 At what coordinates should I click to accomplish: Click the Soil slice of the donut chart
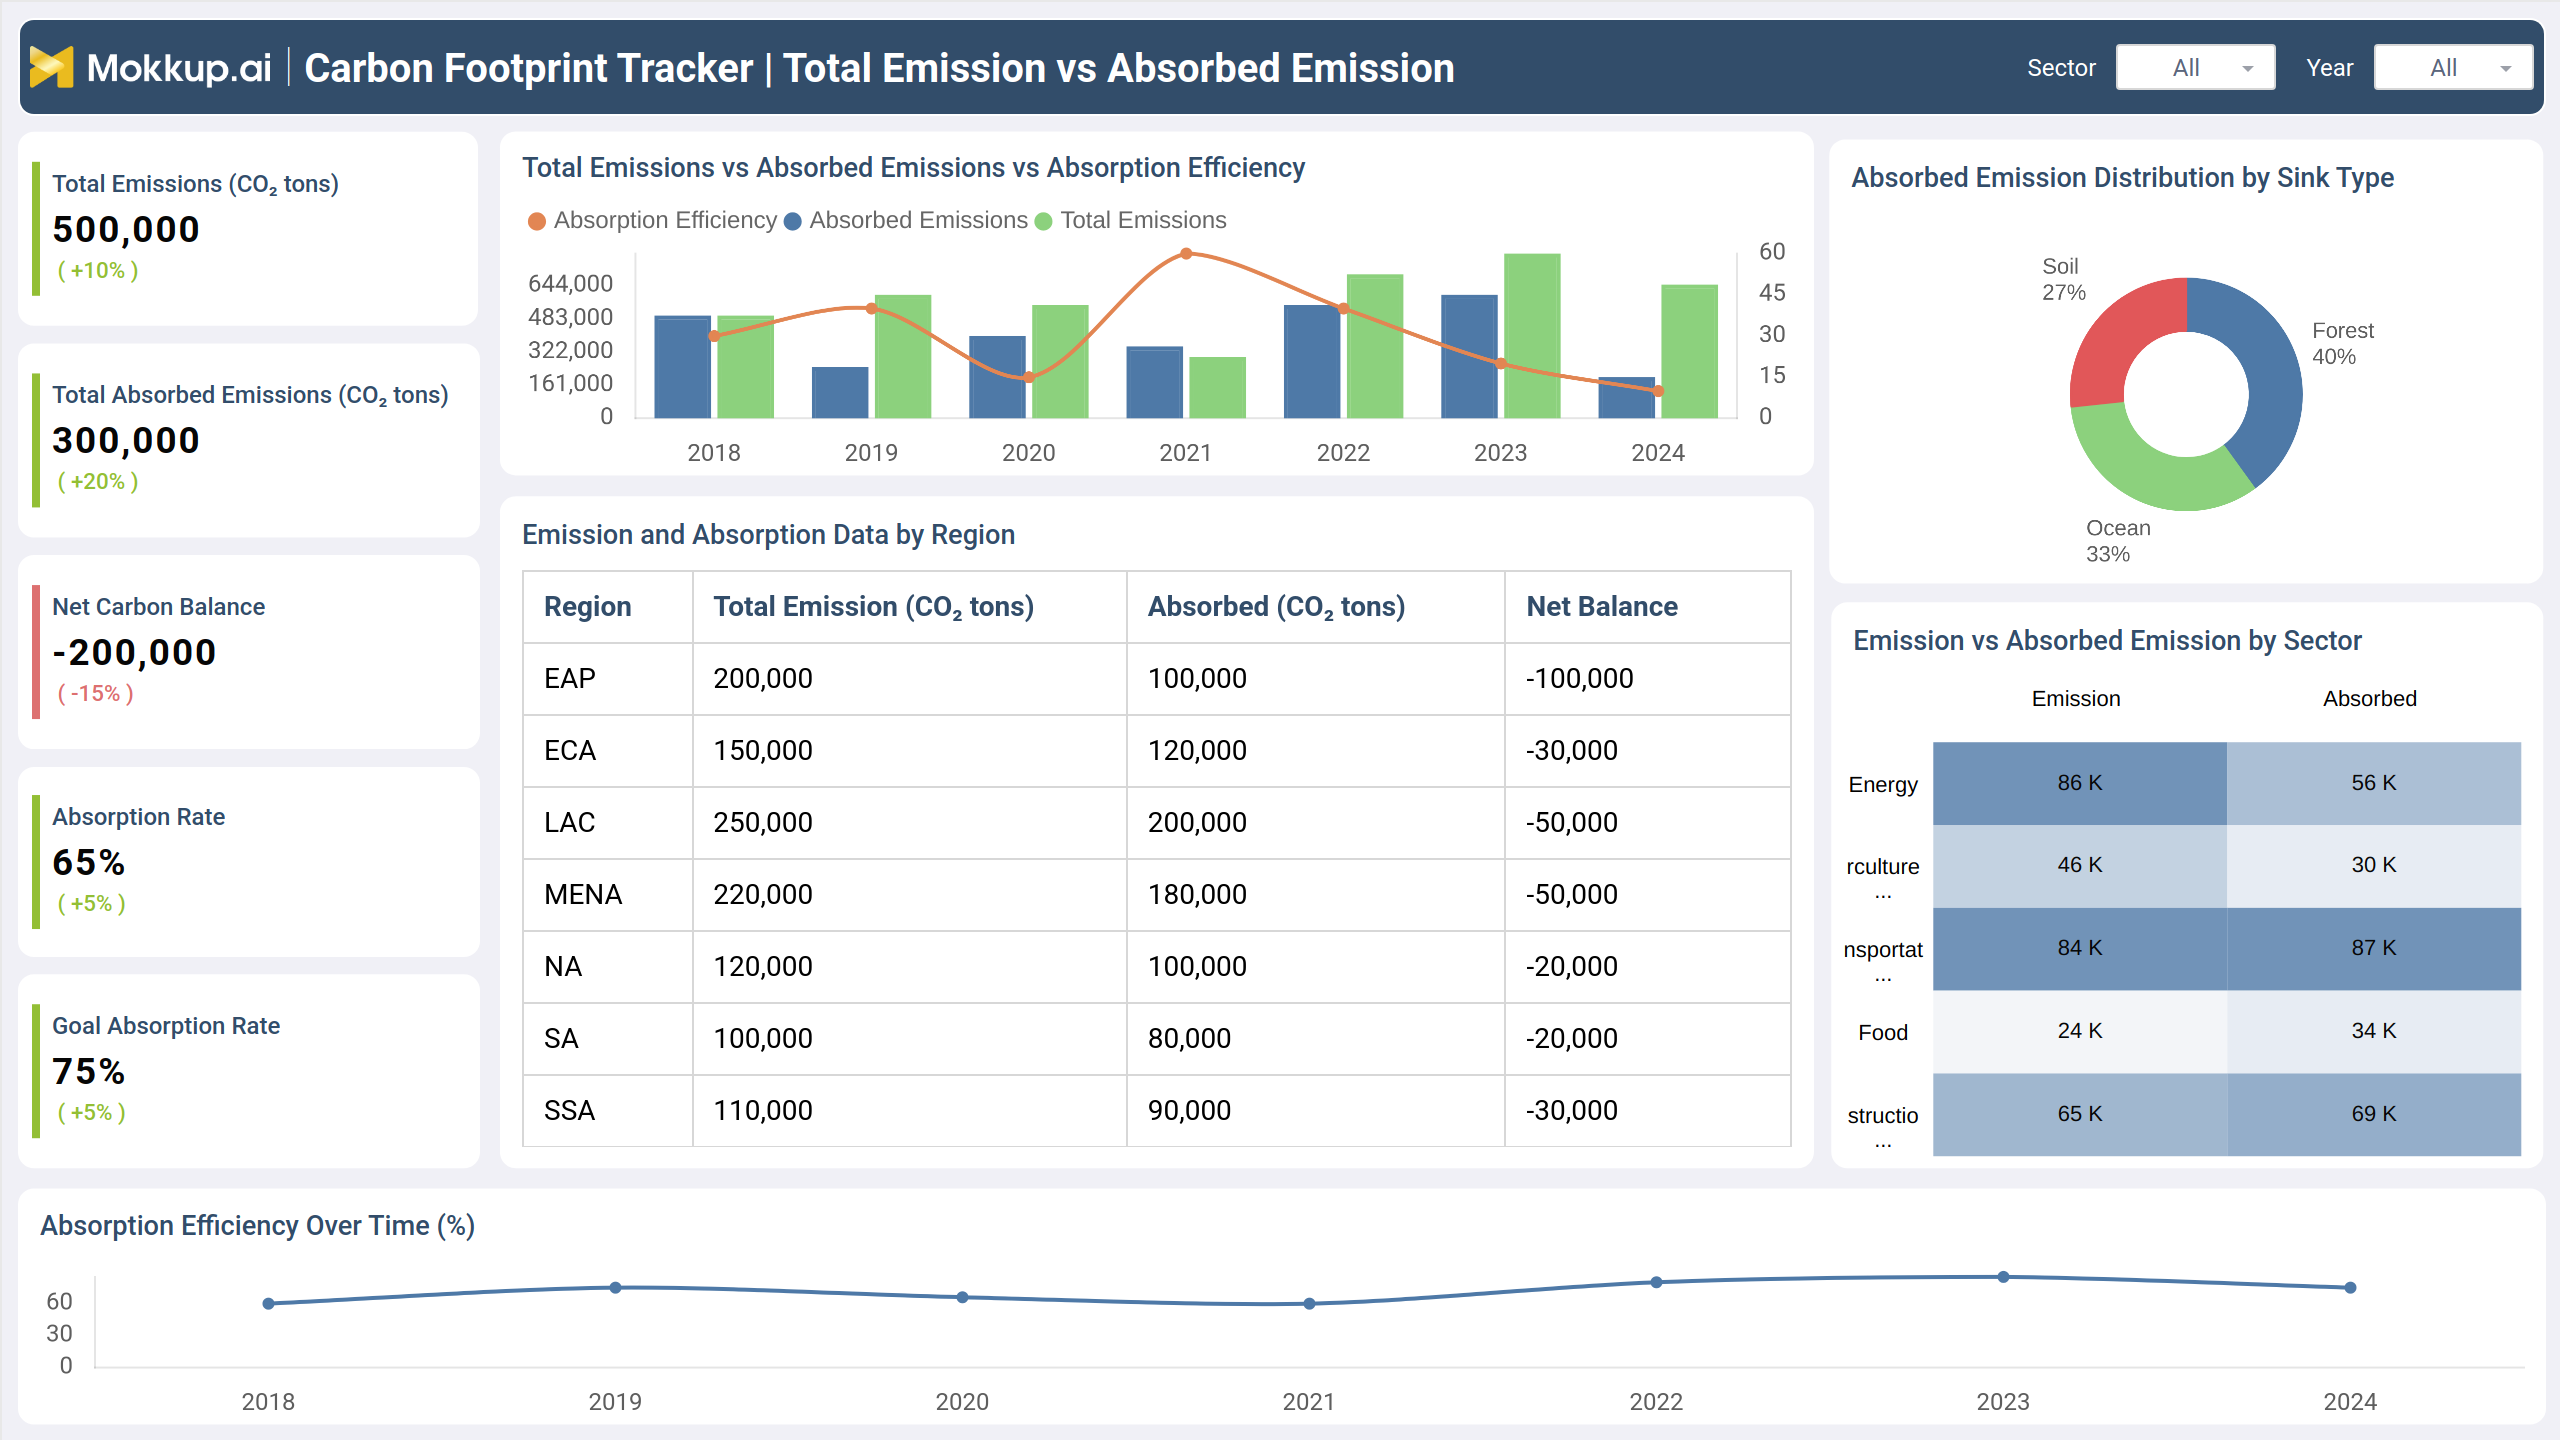(2118, 339)
